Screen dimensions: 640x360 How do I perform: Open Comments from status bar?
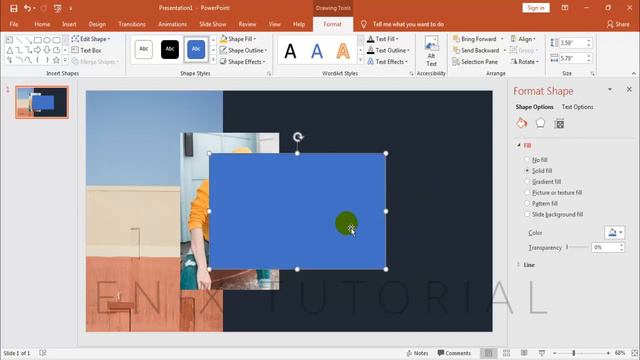click(x=454, y=353)
